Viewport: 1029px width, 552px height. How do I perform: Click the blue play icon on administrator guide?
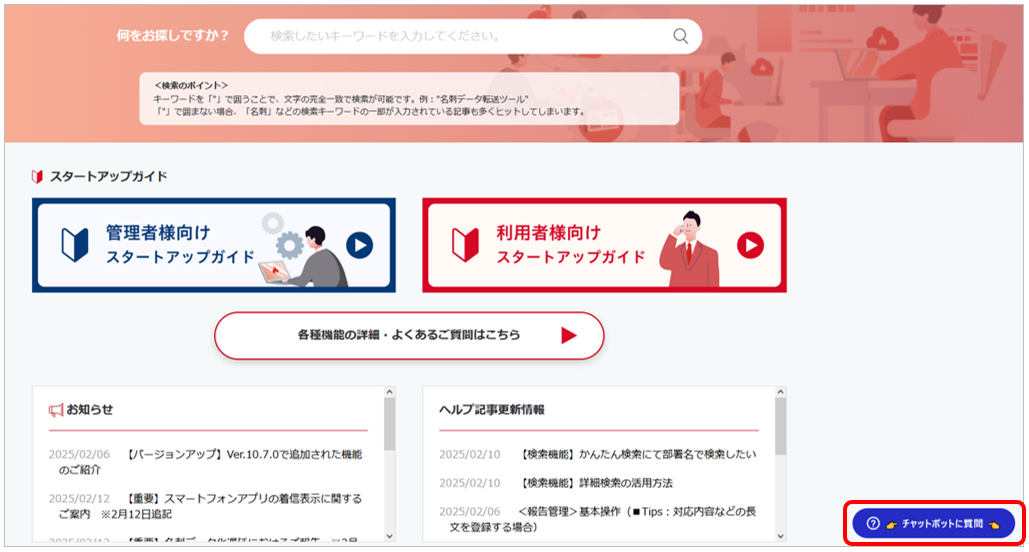[360, 245]
